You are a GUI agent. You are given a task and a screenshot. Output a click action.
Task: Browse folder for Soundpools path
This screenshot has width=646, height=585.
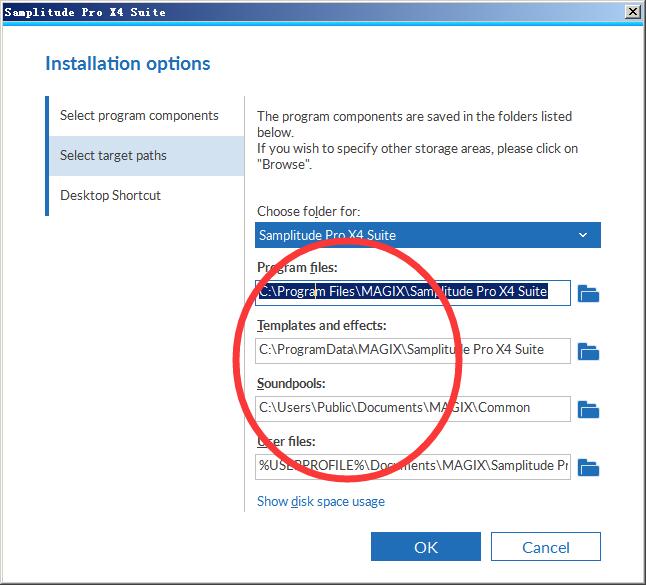(588, 410)
